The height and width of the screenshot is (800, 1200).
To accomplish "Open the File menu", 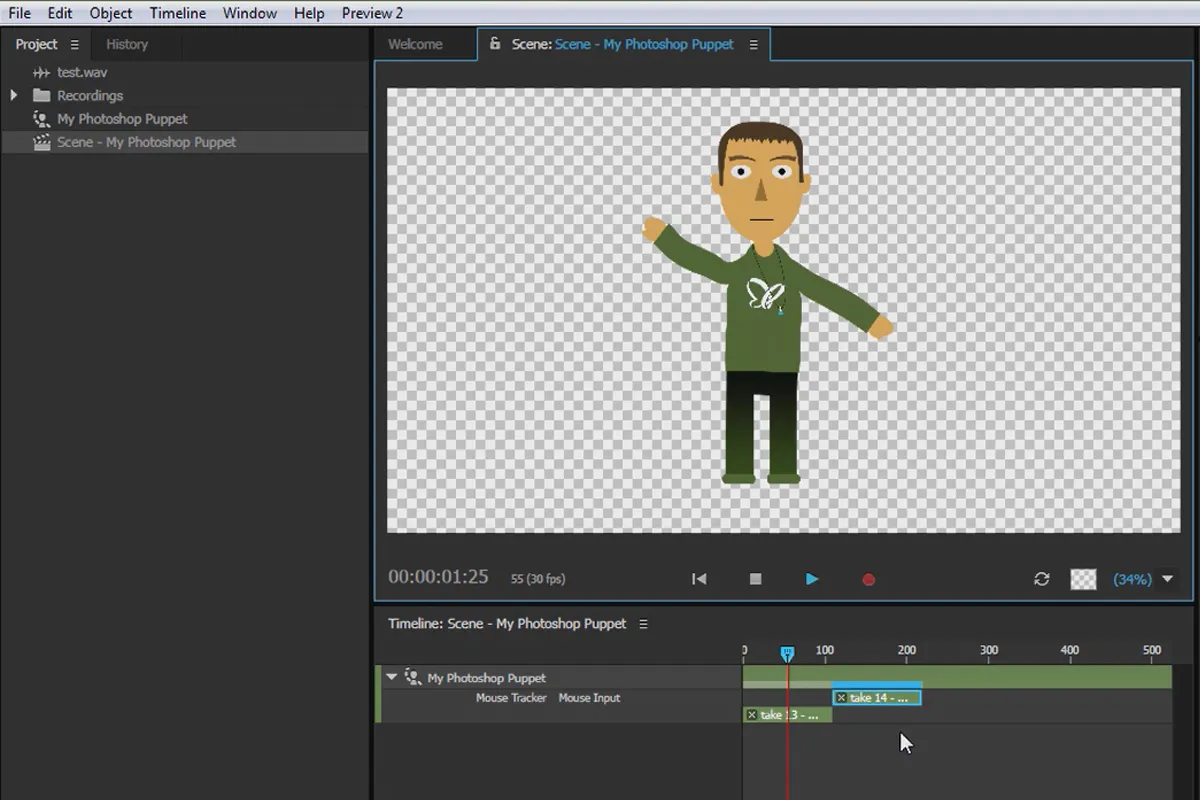I will [20, 13].
